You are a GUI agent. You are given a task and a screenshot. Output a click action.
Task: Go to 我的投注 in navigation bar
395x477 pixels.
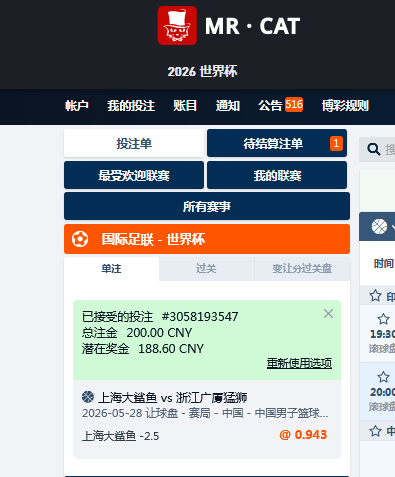(x=131, y=106)
